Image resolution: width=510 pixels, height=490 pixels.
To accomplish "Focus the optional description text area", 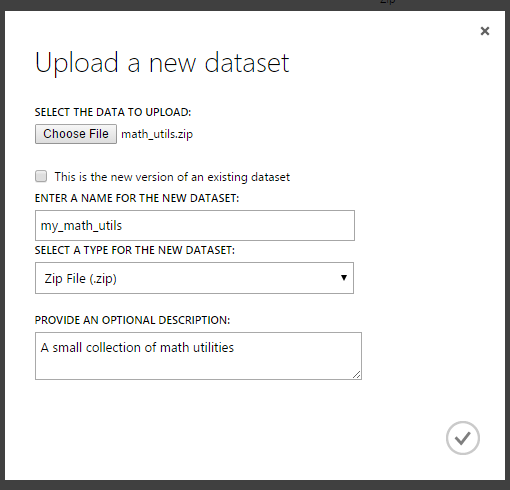I will 198,356.
